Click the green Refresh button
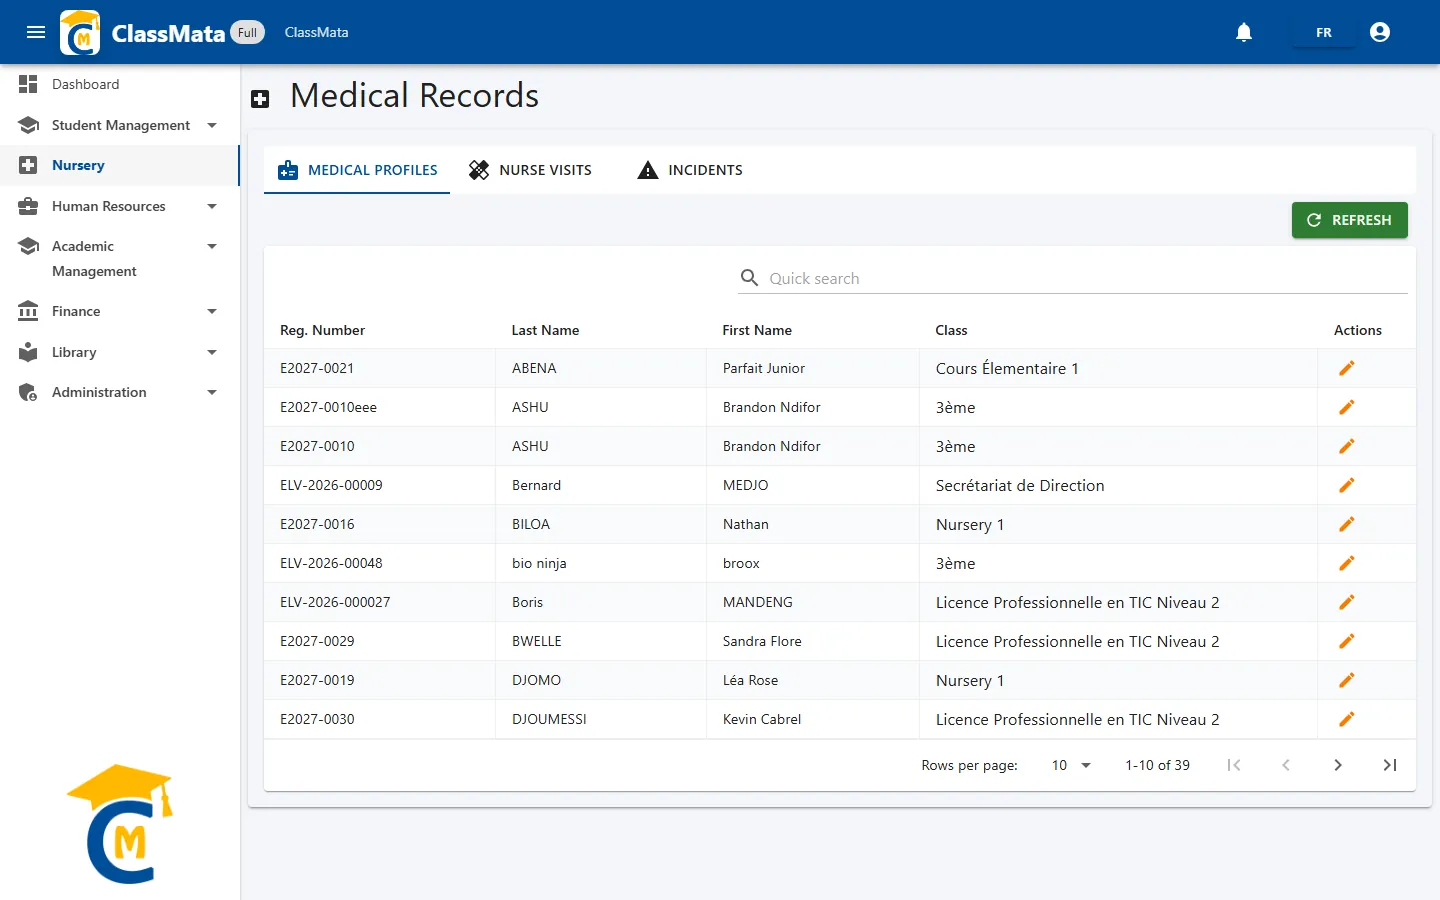 coord(1350,220)
